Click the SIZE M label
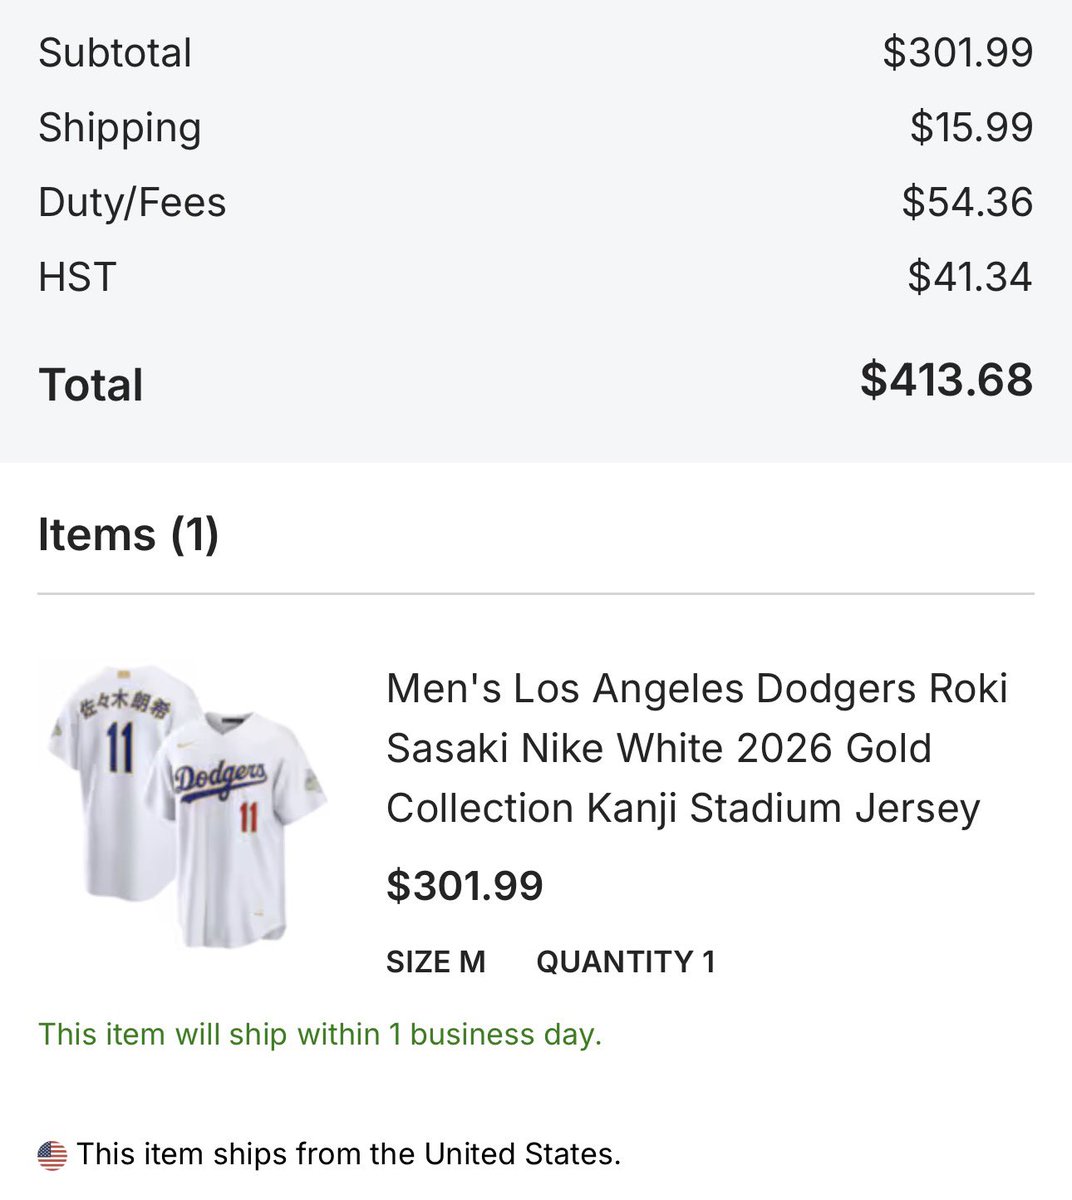This screenshot has width=1072, height=1200. [x=436, y=962]
